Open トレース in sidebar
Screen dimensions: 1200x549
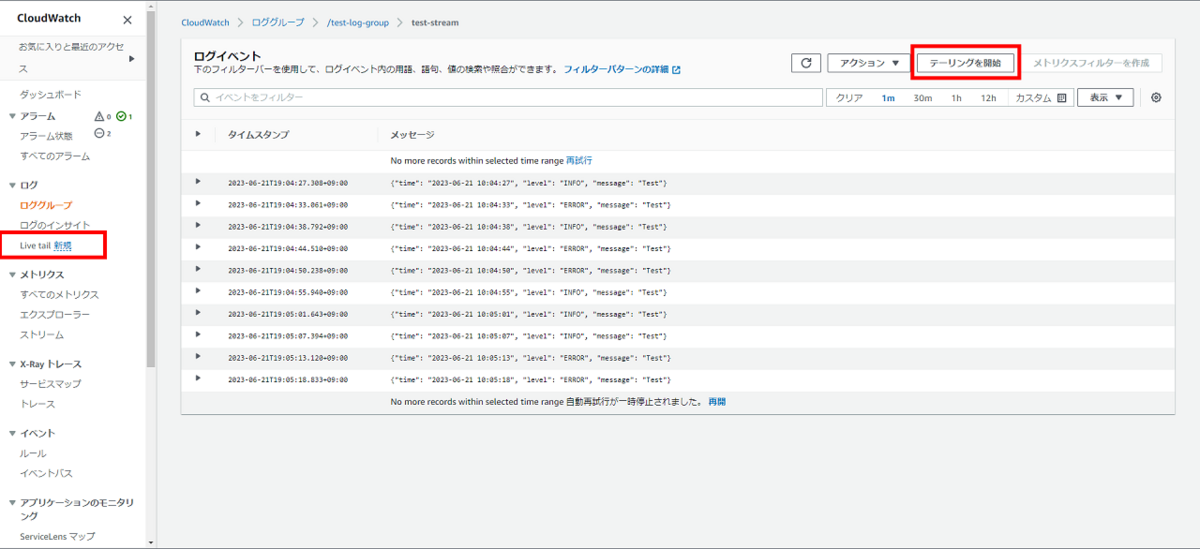point(38,404)
